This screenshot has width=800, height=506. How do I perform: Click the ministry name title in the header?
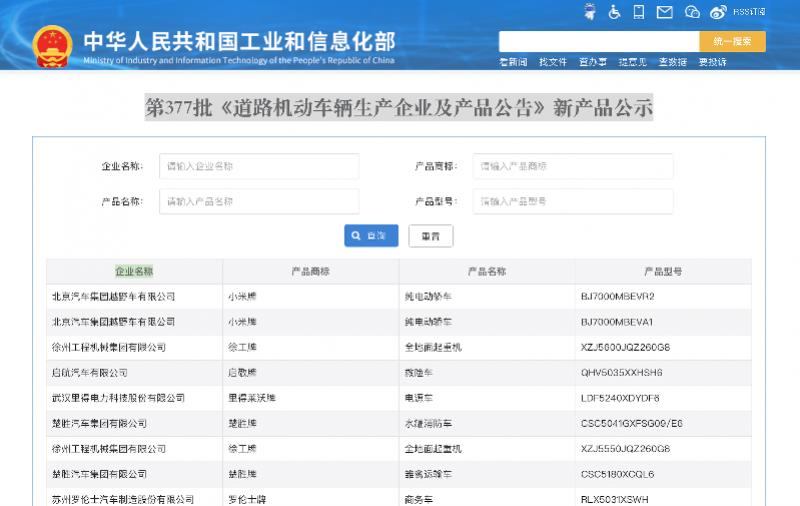239,41
